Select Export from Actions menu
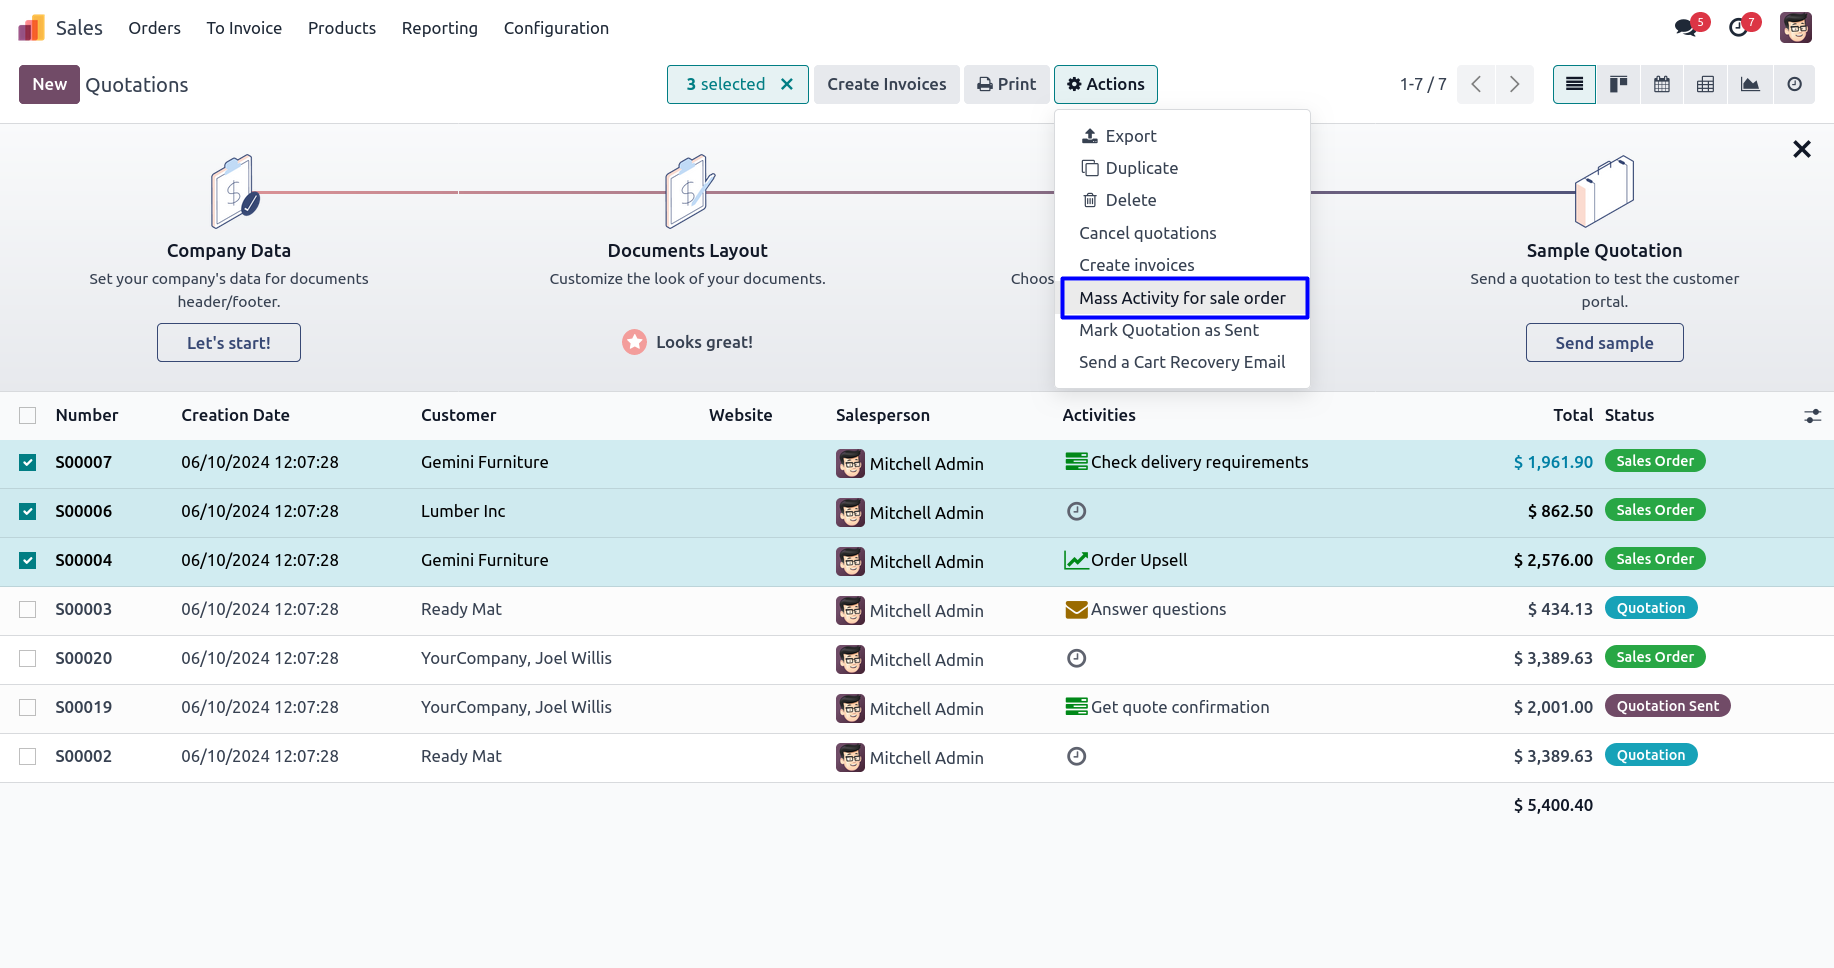1834x968 pixels. [x=1130, y=136]
